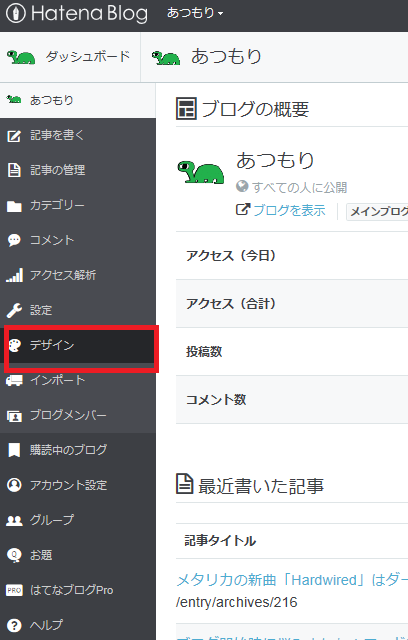Click the turtle icon beside ダッシュボード
The height and width of the screenshot is (640, 408).
click(x=21, y=57)
